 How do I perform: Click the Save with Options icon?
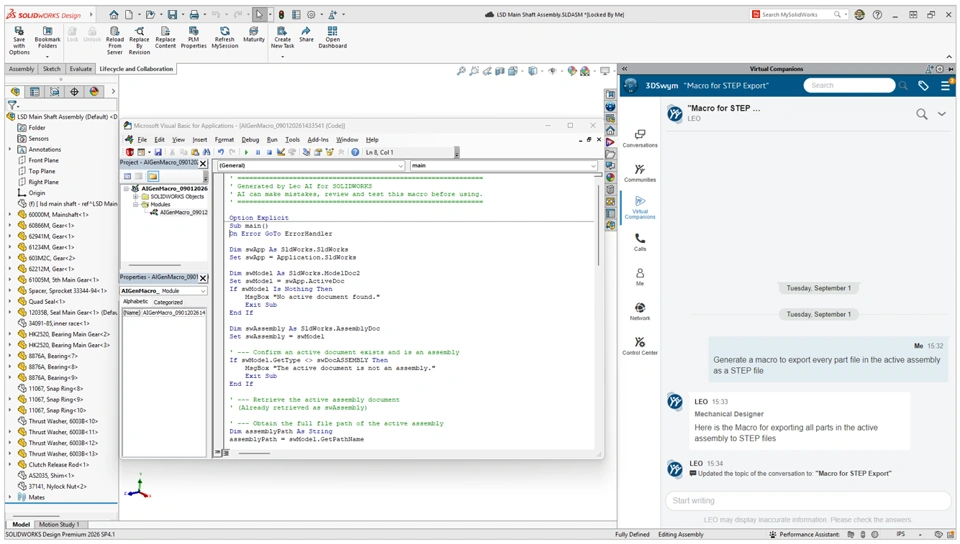(19, 31)
